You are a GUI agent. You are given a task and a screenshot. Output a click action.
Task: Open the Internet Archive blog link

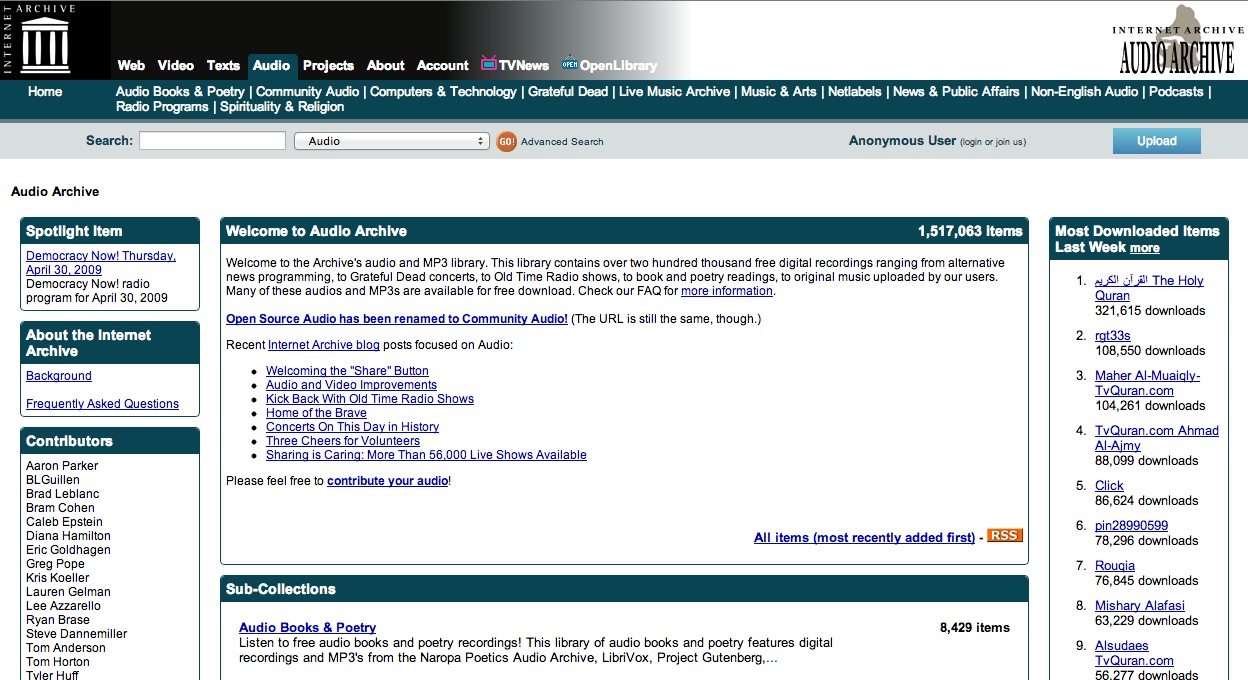pos(324,345)
